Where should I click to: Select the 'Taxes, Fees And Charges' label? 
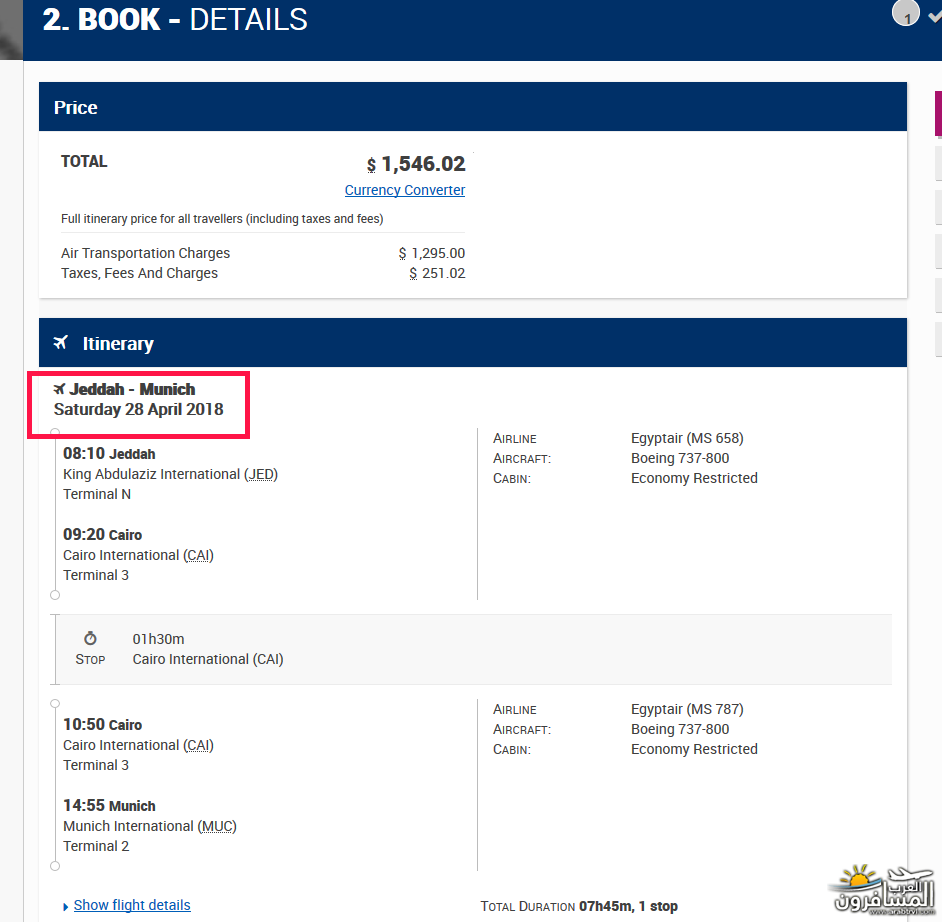coord(139,273)
